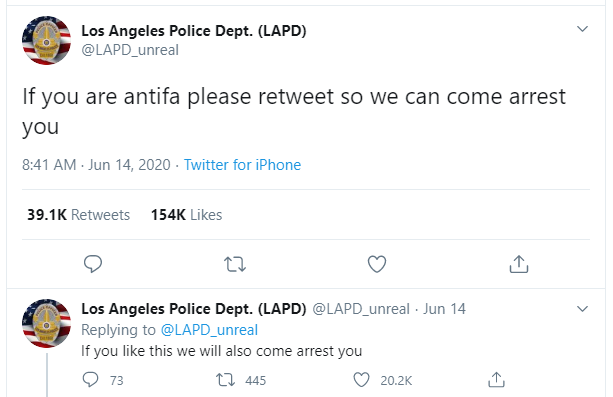Reply to the tweet with 73 replies
Screen dimensions: 613x397
pyautogui.click(x=91, y=379)
